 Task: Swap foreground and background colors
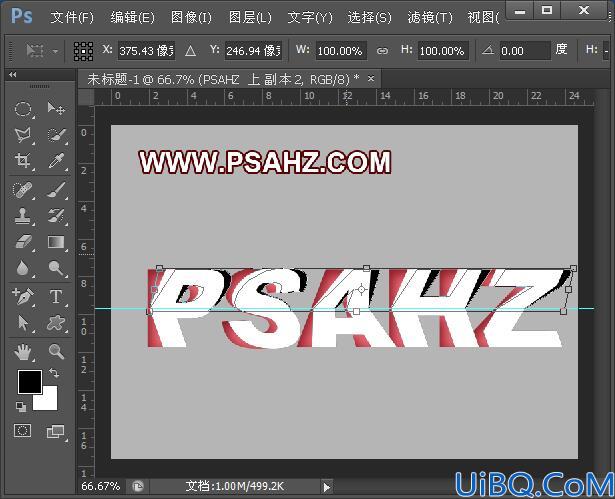(x=54, y=373)
